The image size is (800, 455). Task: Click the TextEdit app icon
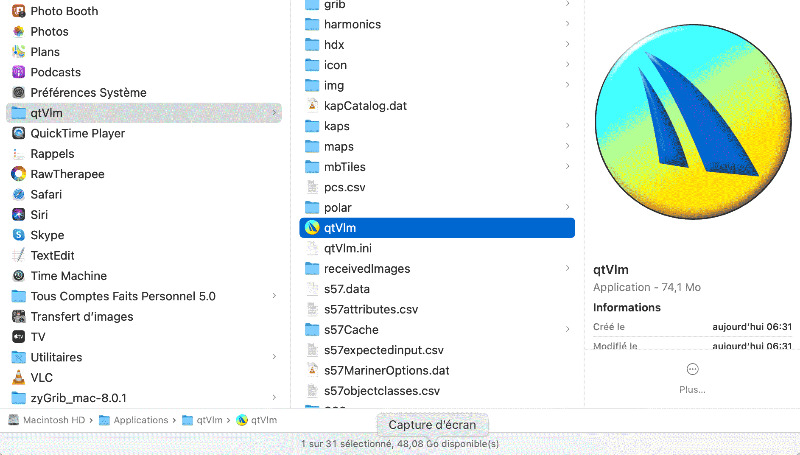pyautogui.click(x=18, y=255)
